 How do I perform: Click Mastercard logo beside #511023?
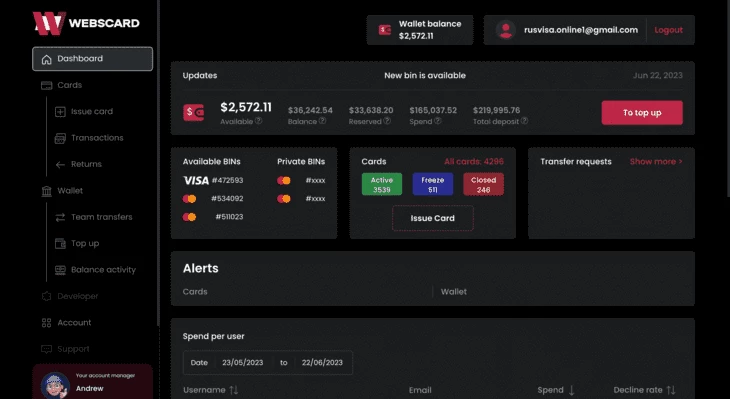(x=189, y=217)
